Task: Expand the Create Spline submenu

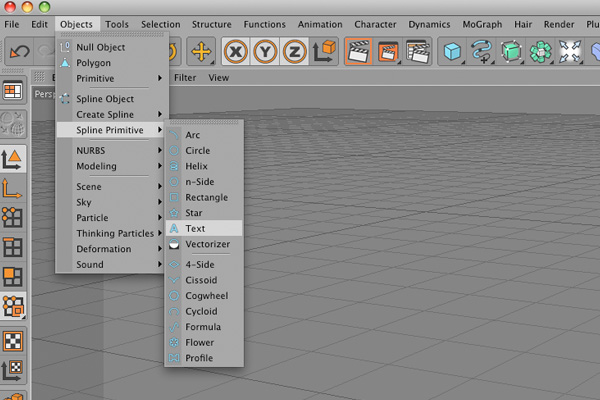Action: click(x=112, y=114)
